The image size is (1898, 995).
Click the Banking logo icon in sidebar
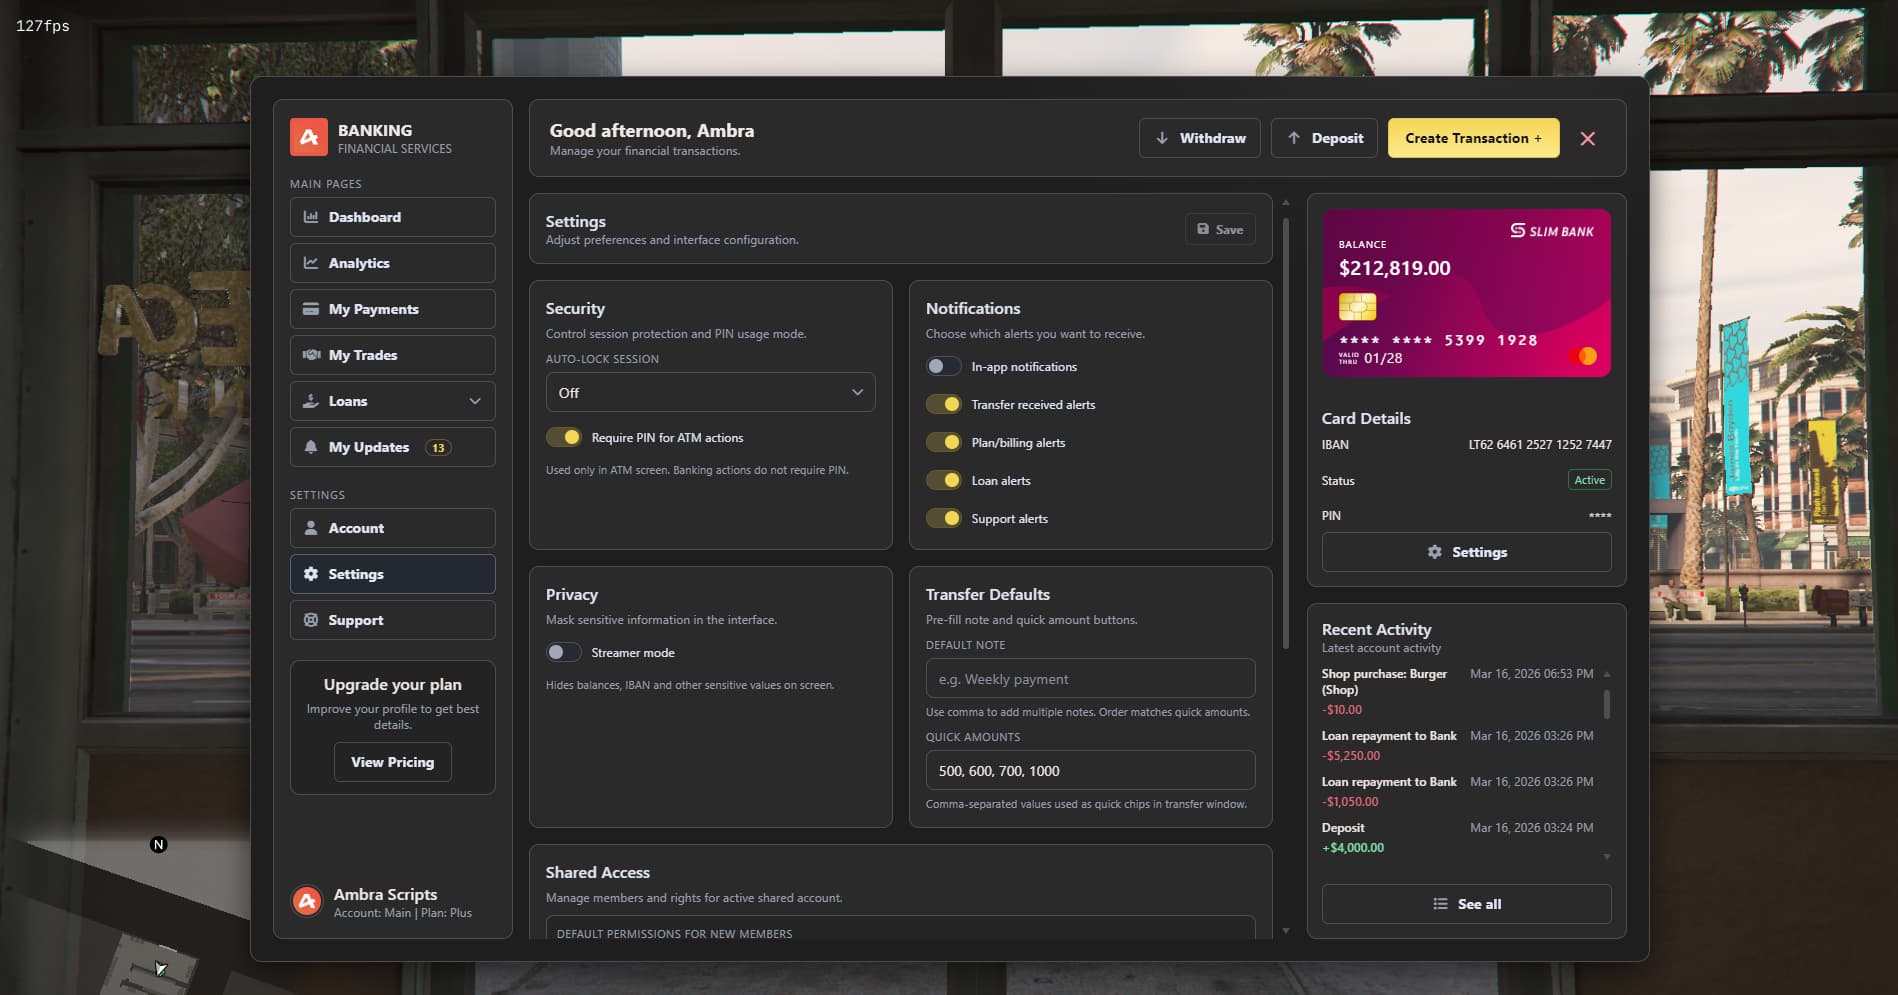point(309,138)
